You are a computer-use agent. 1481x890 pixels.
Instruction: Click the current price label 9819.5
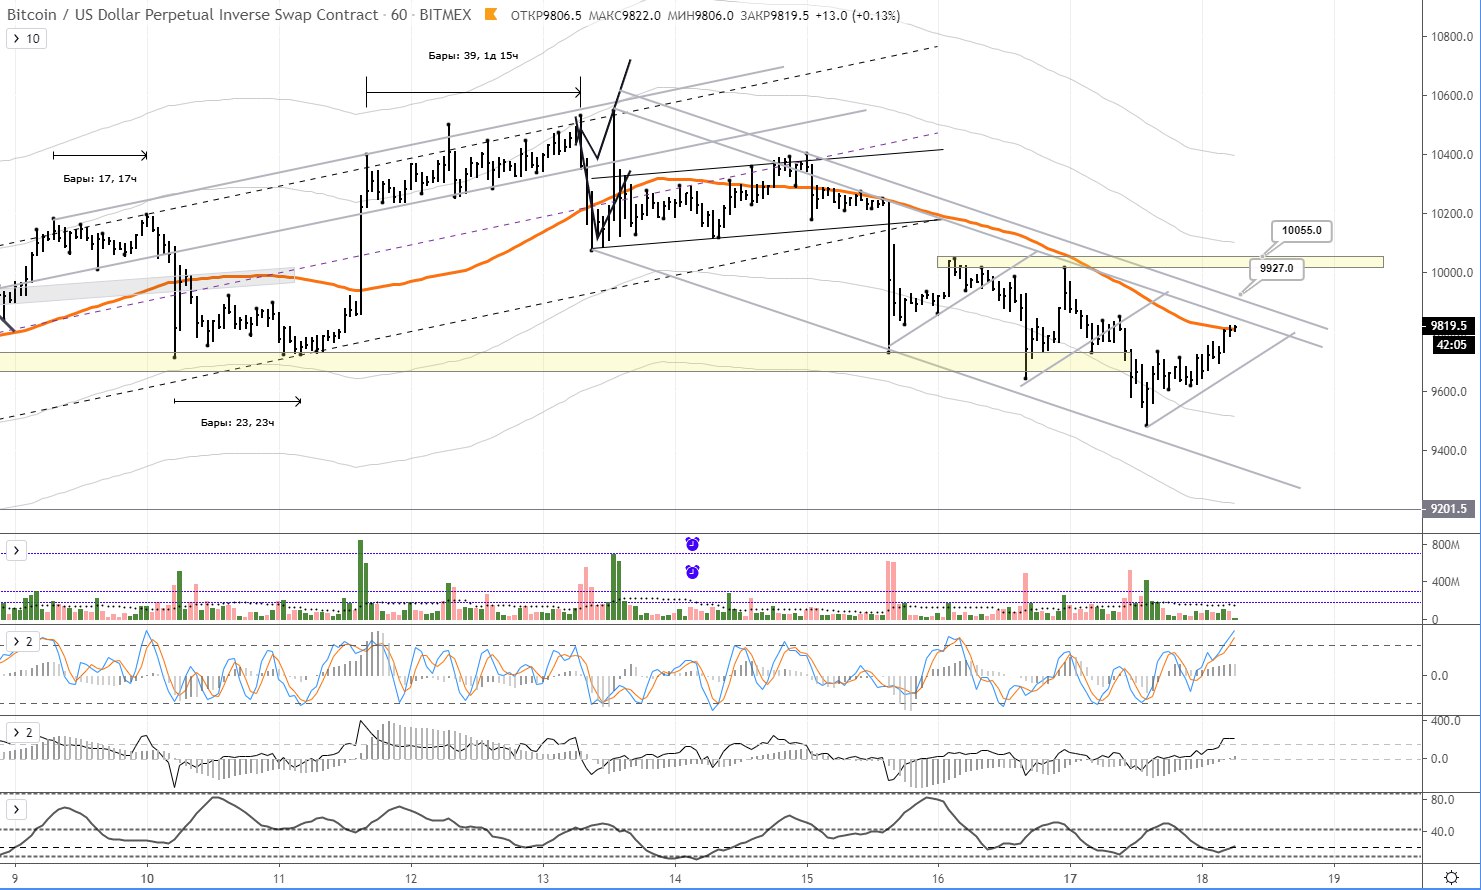(x=1448, y=326)
